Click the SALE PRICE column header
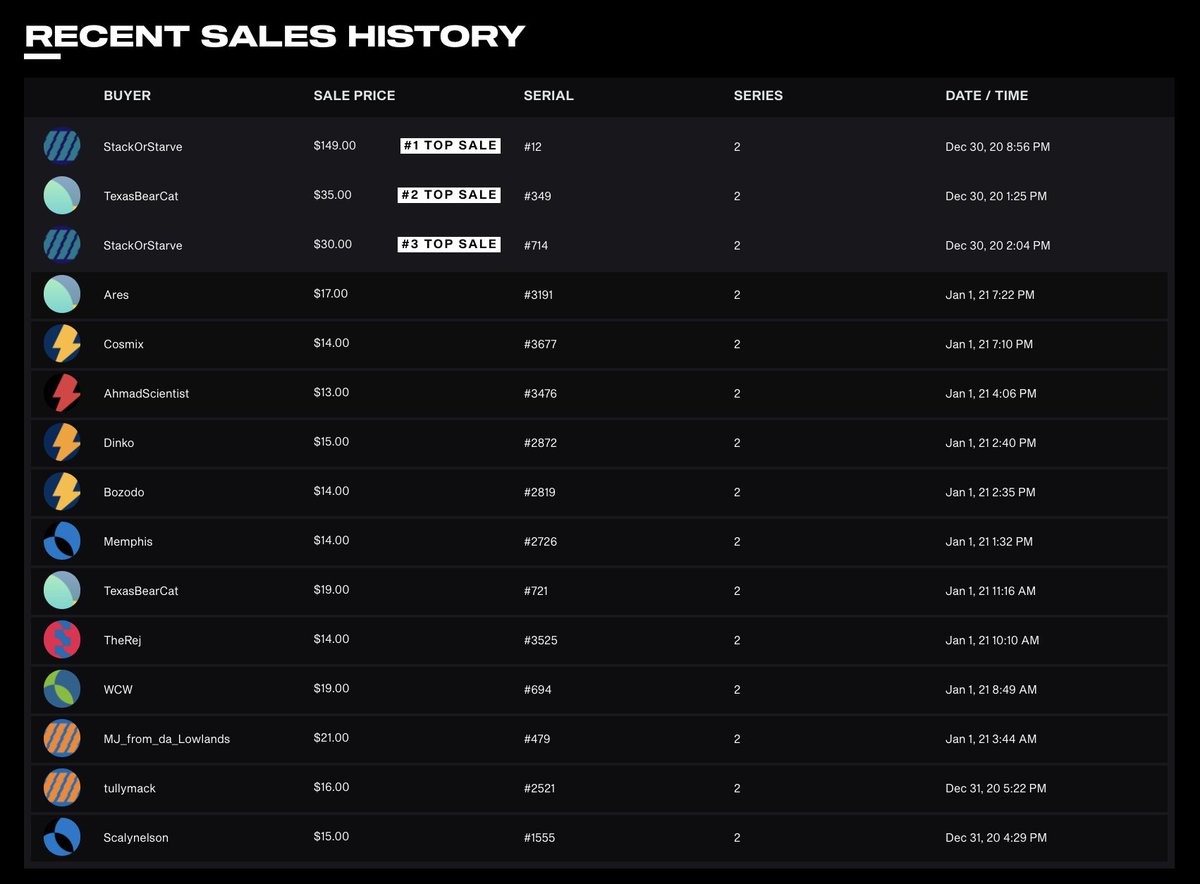The height and width of the screenshot is (884, 1200). pyautogui.click(x=354, y=96)
